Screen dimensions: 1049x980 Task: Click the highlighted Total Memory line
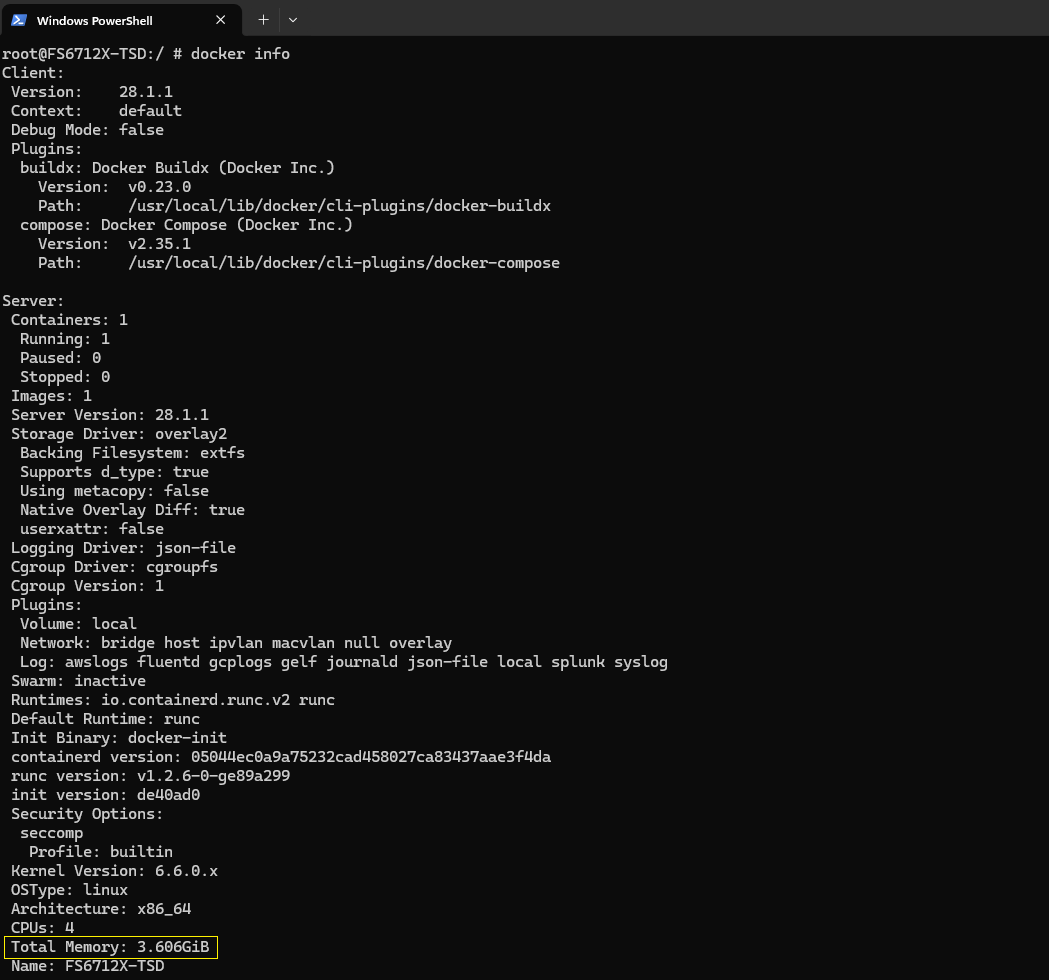tap(110, 947)
